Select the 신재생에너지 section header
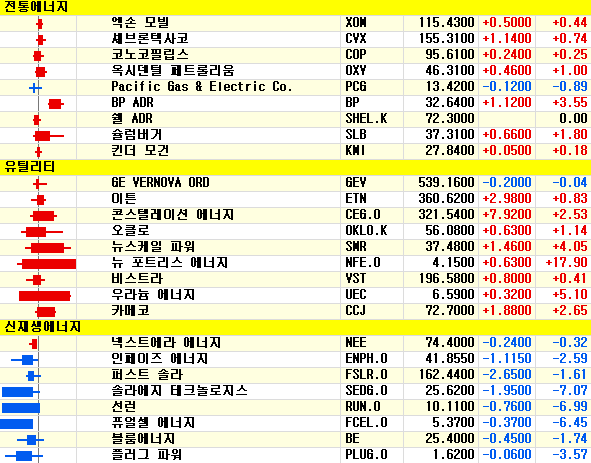Image resolution: width=591 pixels, height=463 pixels. coord(42,327)
